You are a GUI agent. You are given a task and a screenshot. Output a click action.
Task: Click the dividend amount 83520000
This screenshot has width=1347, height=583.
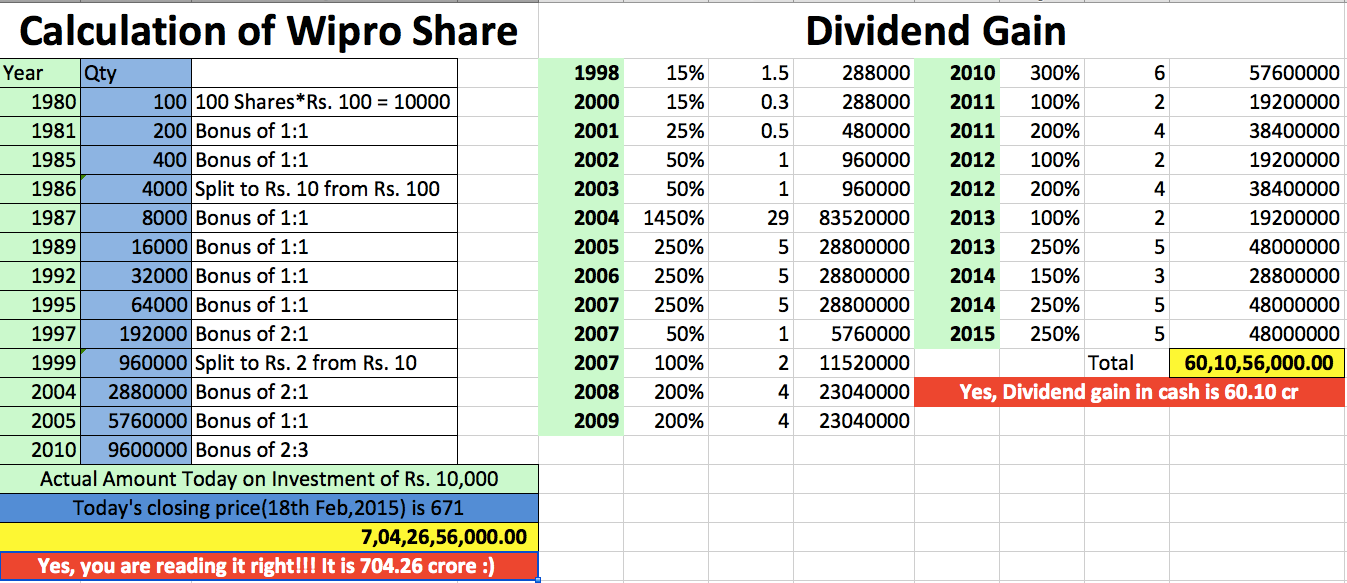pos(854,218)
